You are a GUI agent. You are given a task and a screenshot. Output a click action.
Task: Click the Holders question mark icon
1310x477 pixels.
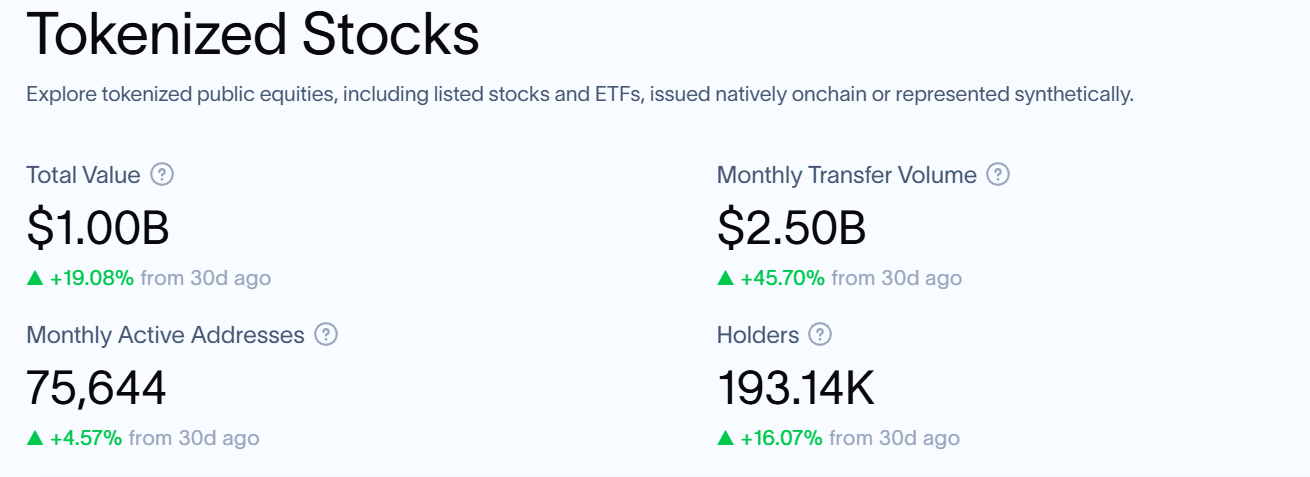coord(821,335)
